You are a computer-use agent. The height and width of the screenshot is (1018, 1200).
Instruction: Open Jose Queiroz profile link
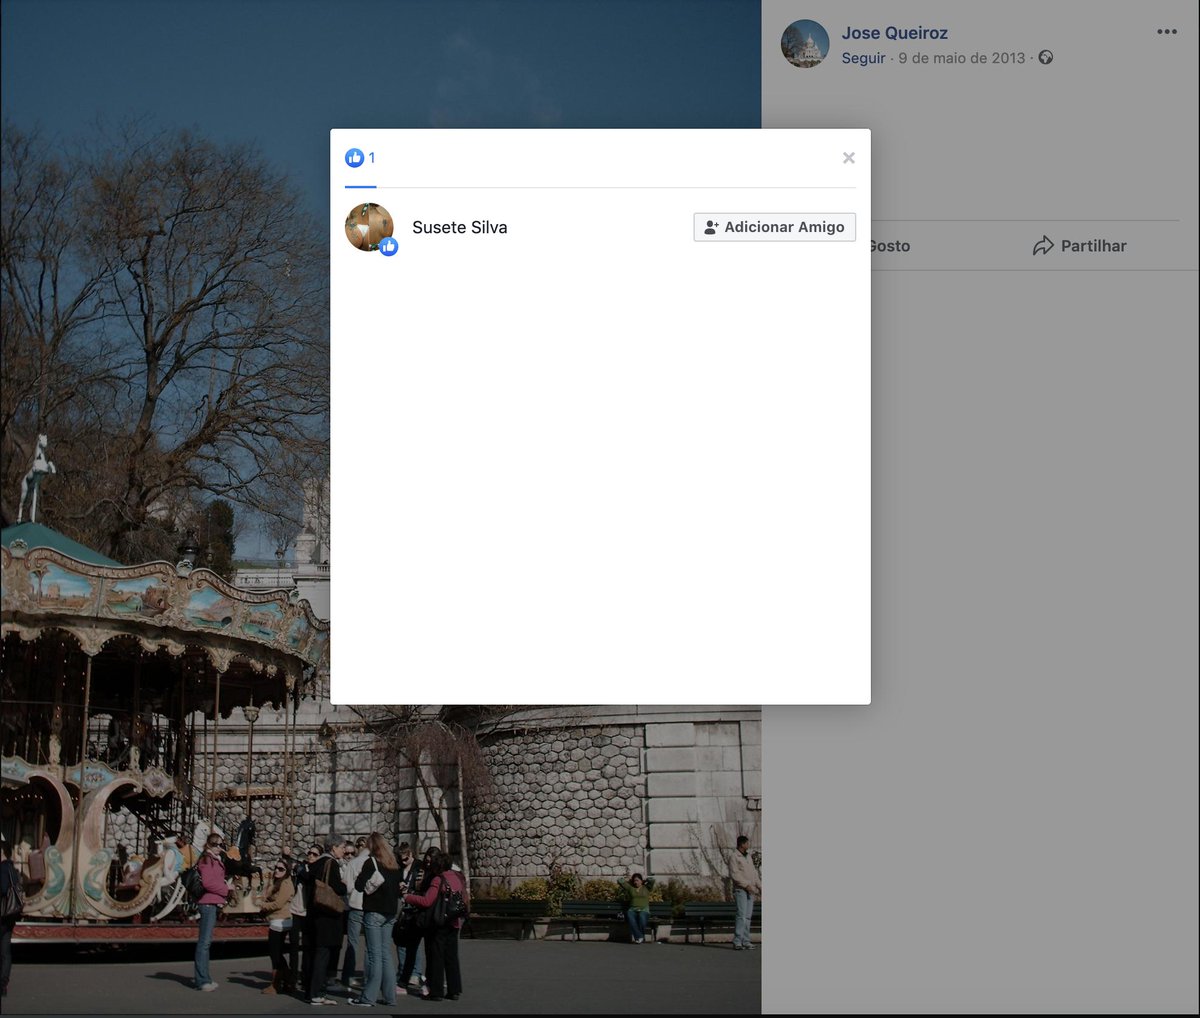895,33
